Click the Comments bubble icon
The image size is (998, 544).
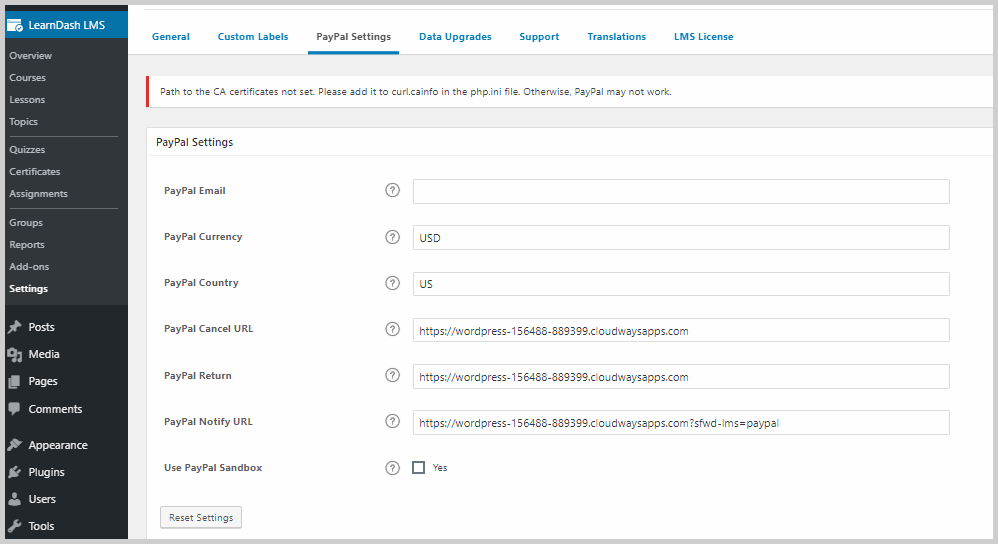[15, 409]
